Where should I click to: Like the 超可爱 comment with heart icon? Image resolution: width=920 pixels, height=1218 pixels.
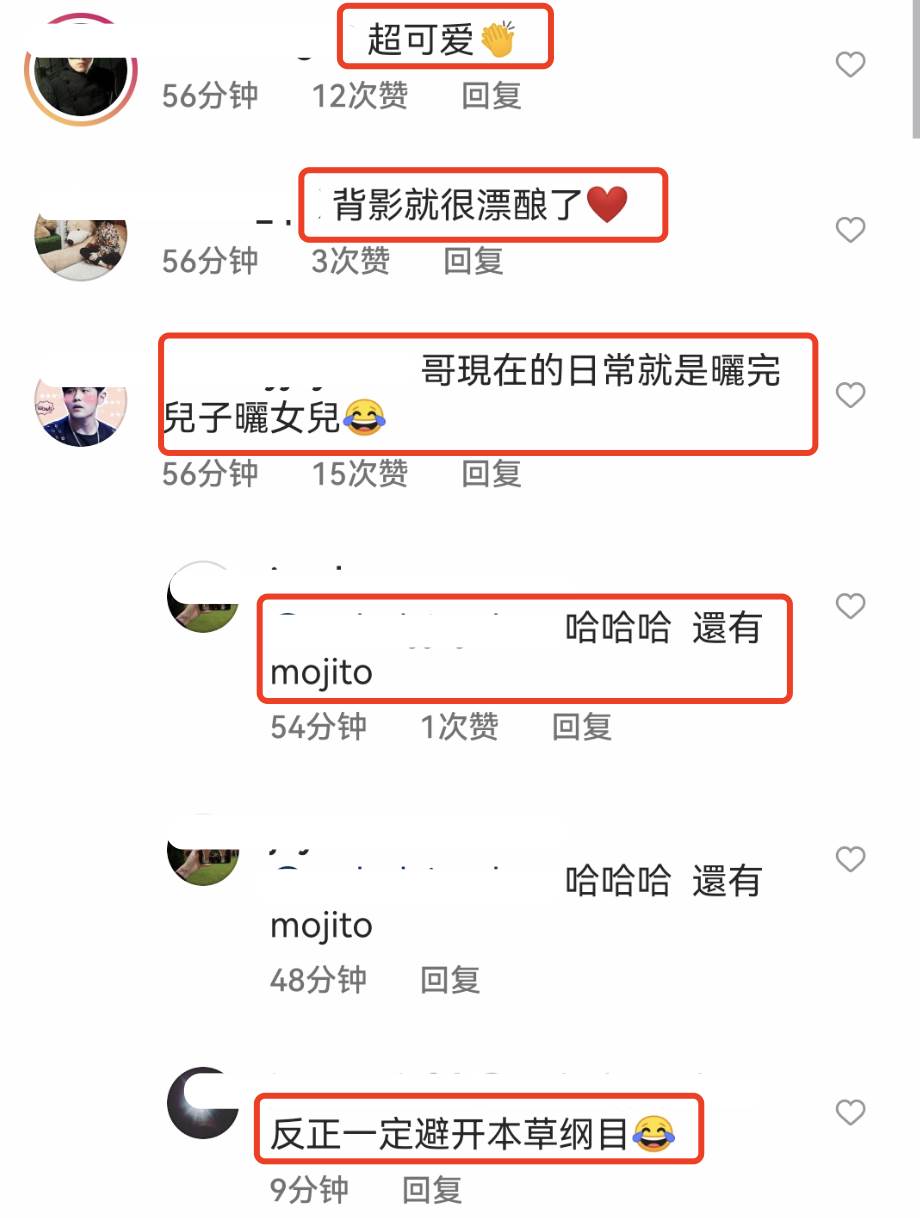(x=850, y=65)
